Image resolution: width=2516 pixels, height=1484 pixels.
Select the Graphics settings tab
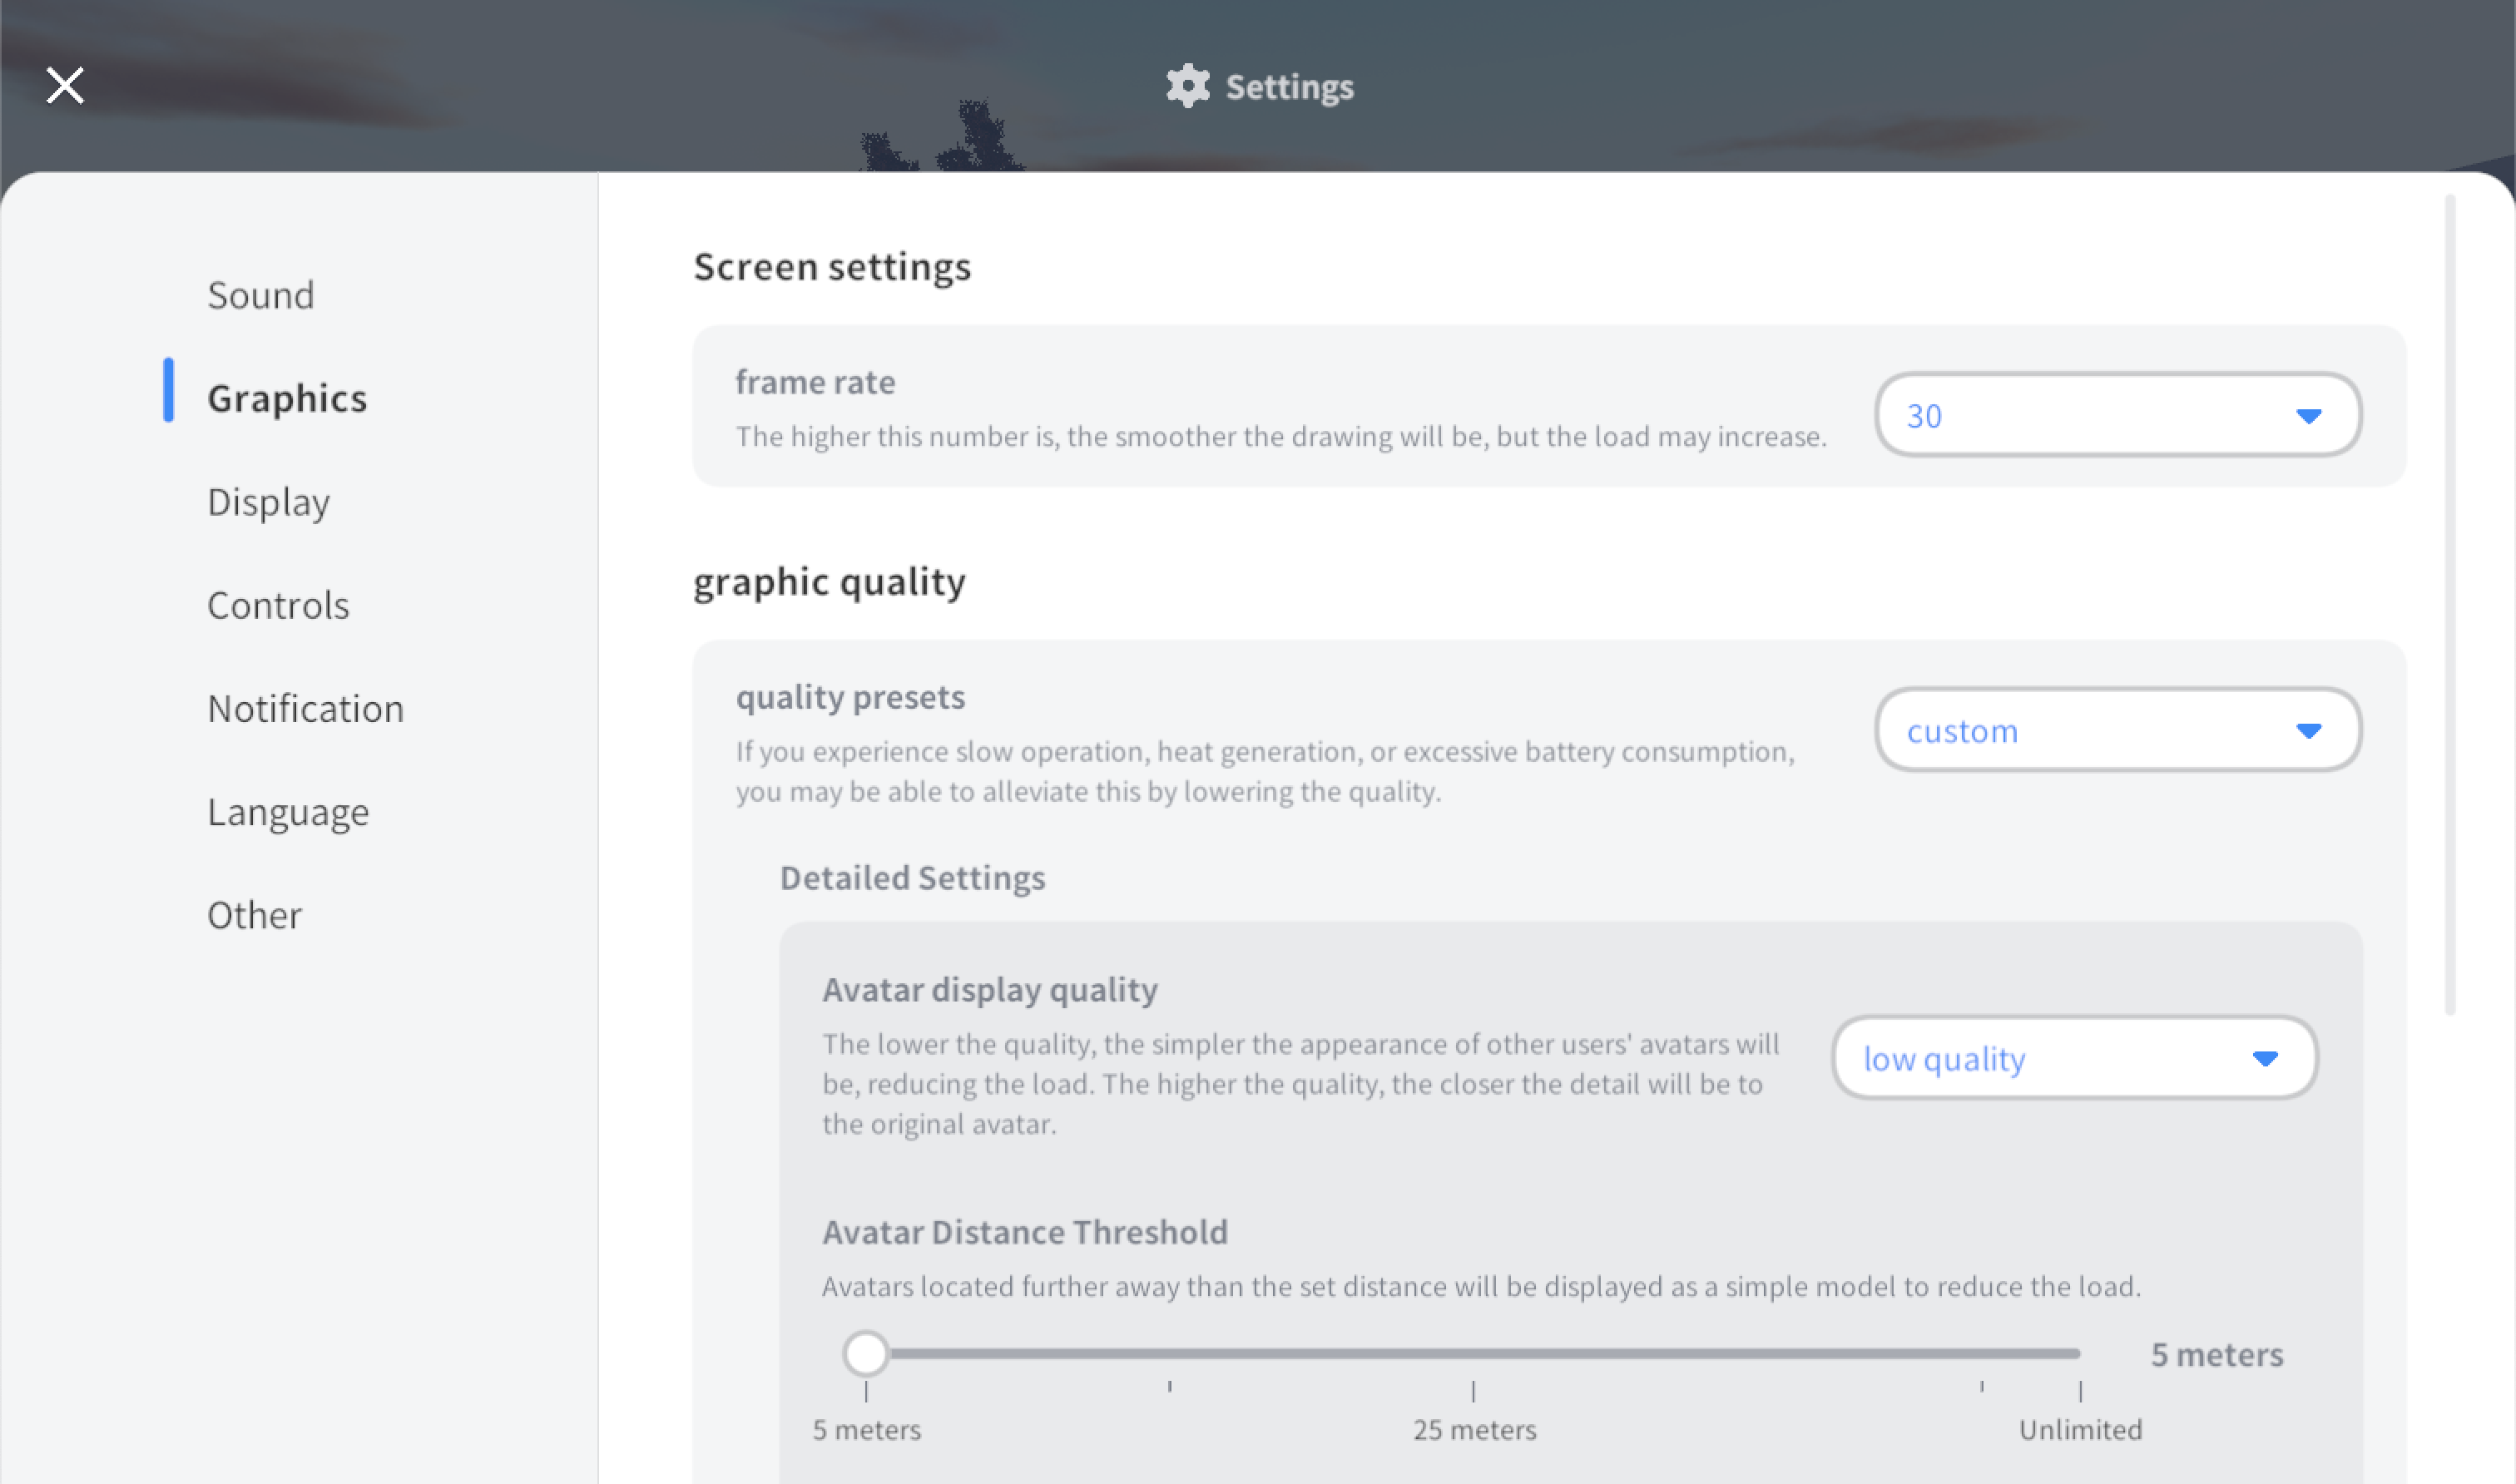pyautogui.click(x=287, y=398)
